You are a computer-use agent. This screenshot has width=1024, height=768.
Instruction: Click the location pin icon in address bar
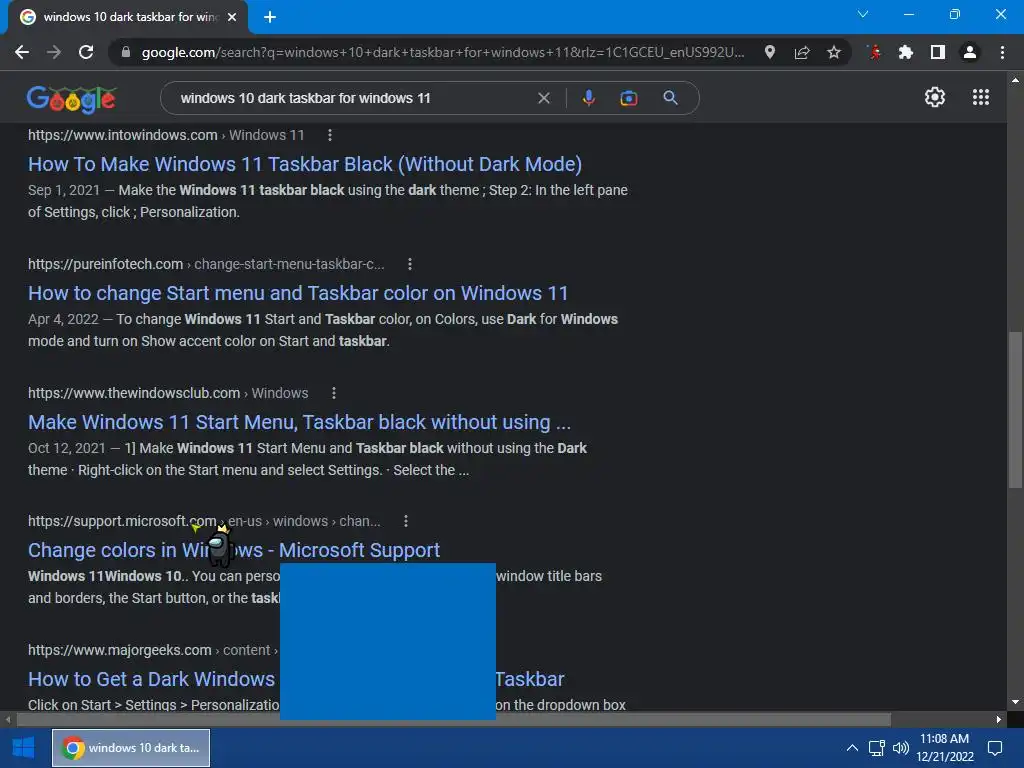pos(770,52)
